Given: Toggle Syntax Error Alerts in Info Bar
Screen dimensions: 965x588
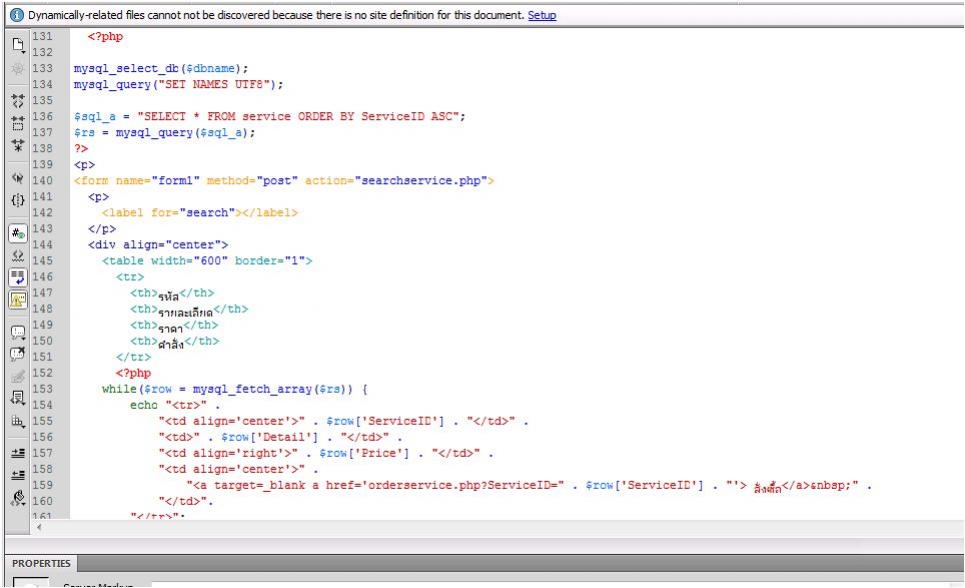Looking at the screenshot, I should coord(18,300).
